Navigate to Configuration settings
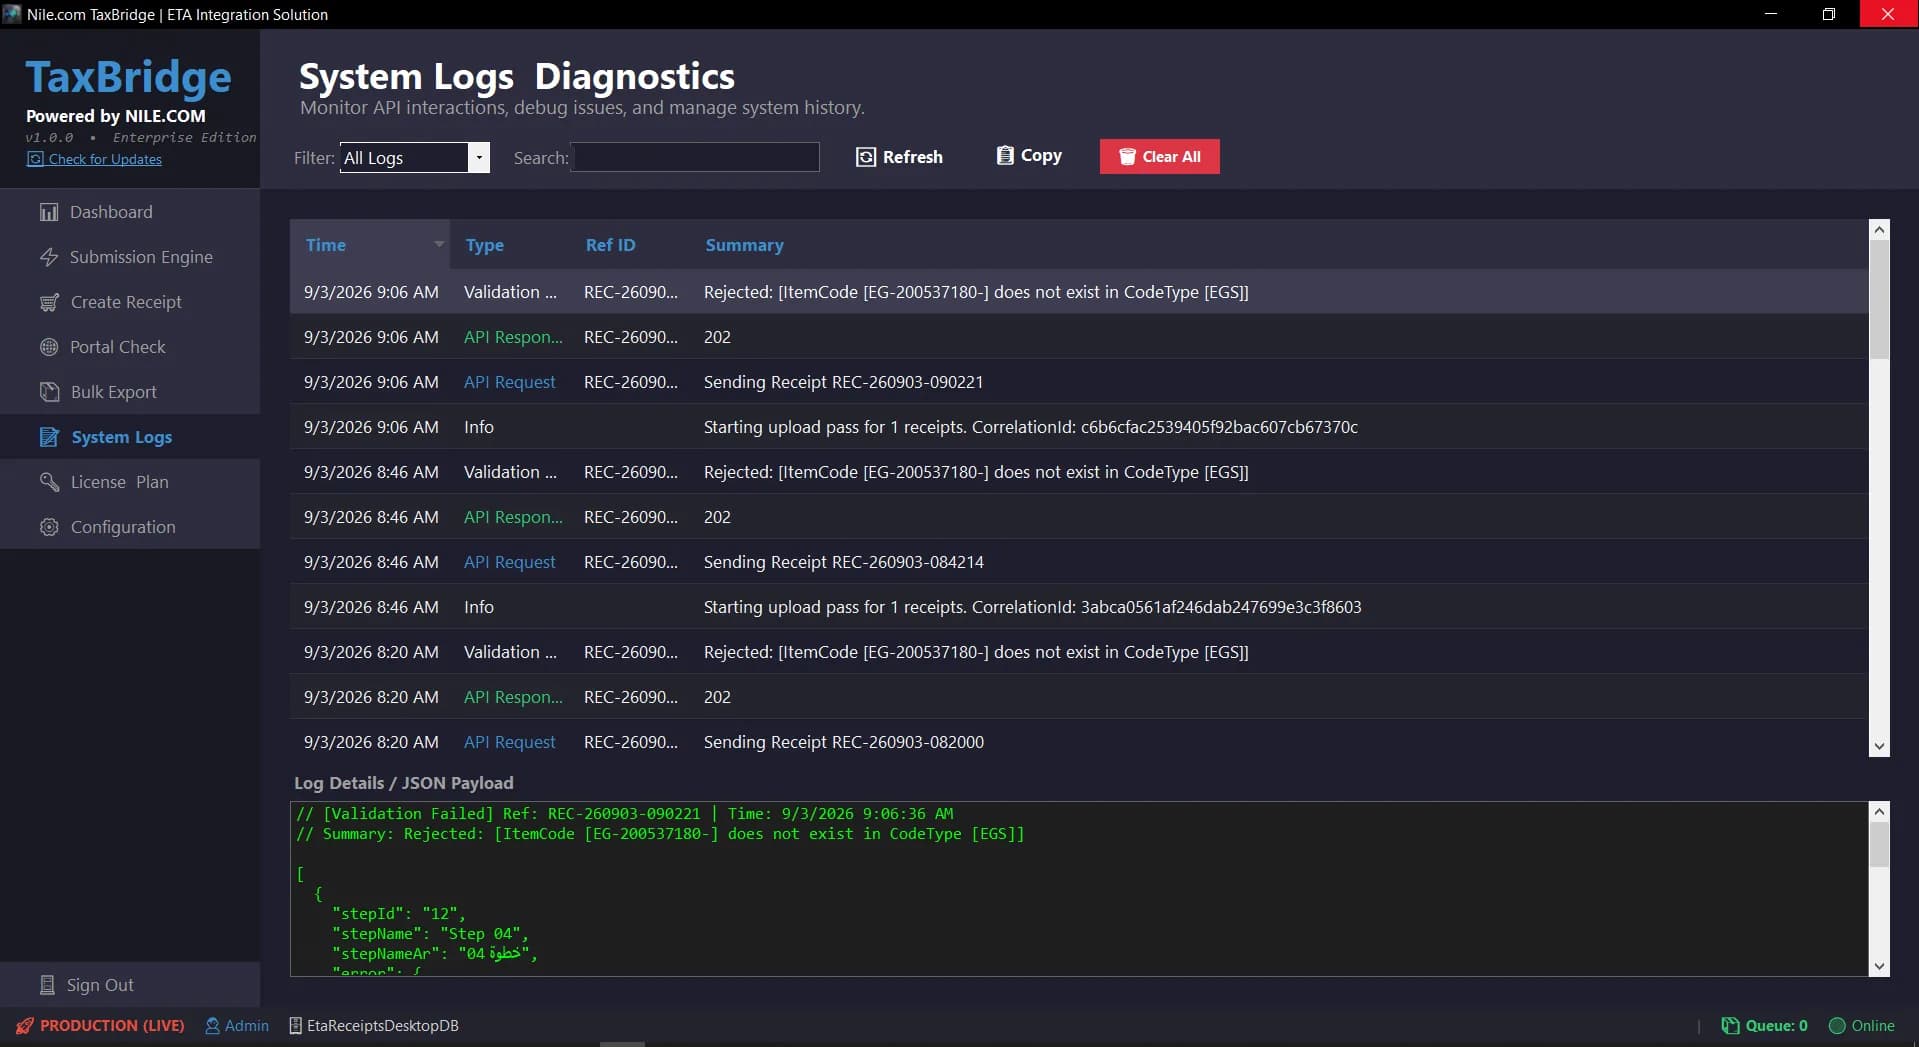Screen dimensions: 1919x1047 [x=130, y=527]
